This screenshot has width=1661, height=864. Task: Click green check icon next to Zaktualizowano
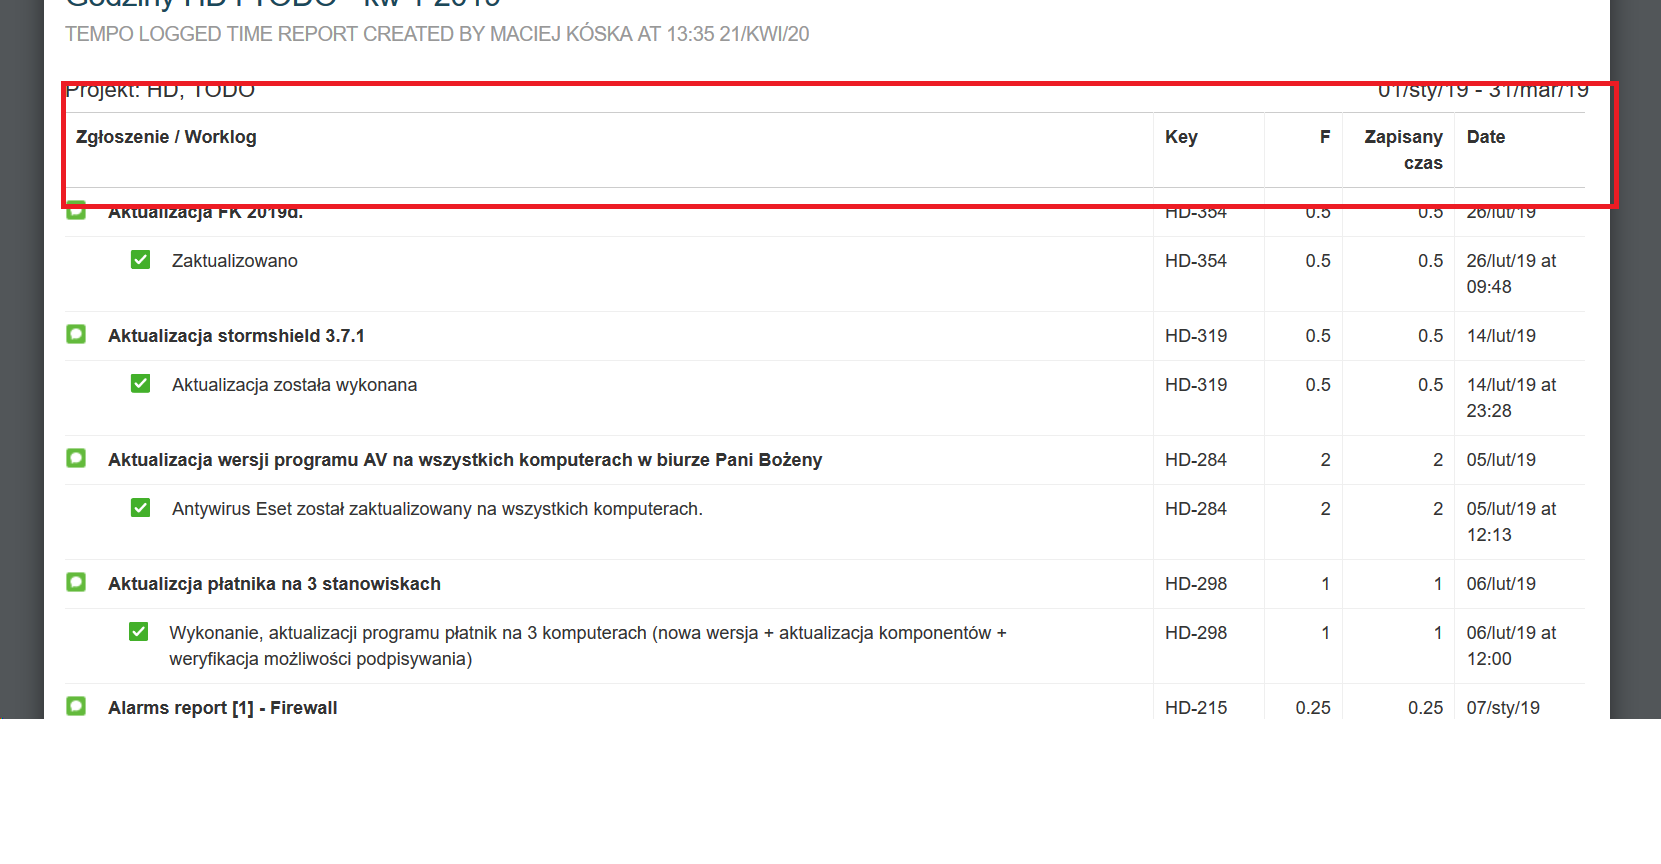[x=140, y=260]
